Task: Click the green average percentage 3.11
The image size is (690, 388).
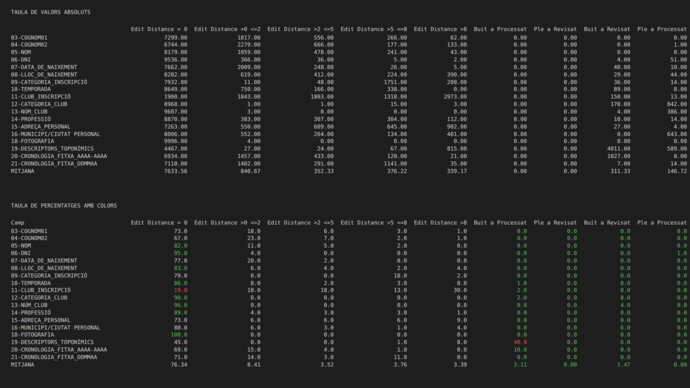Action: point(520,365)
